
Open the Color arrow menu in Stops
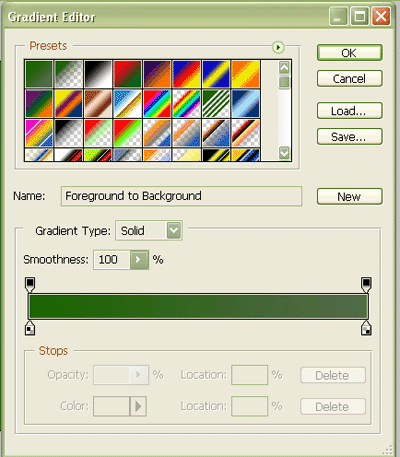click(x=138, y=406)
